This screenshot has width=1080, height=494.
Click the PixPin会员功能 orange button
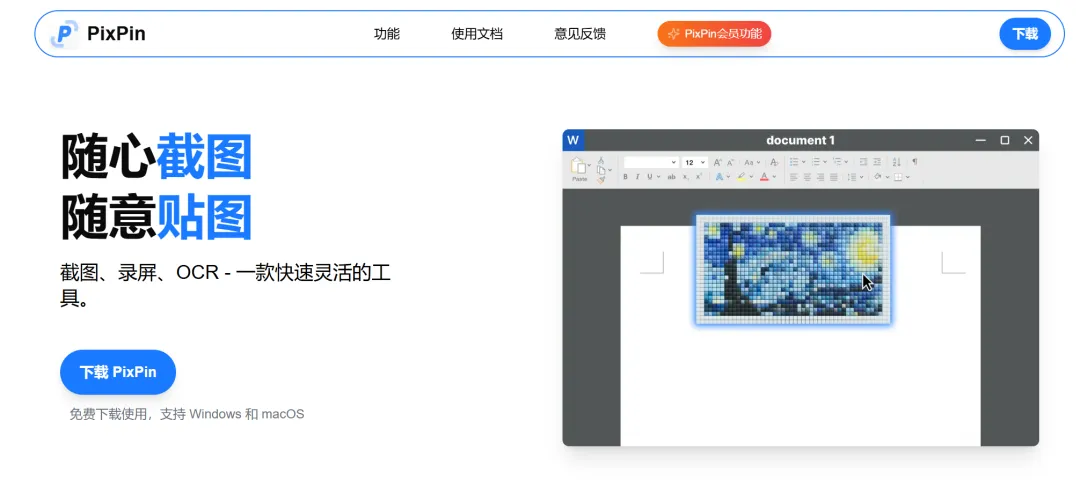coord(714,34)
